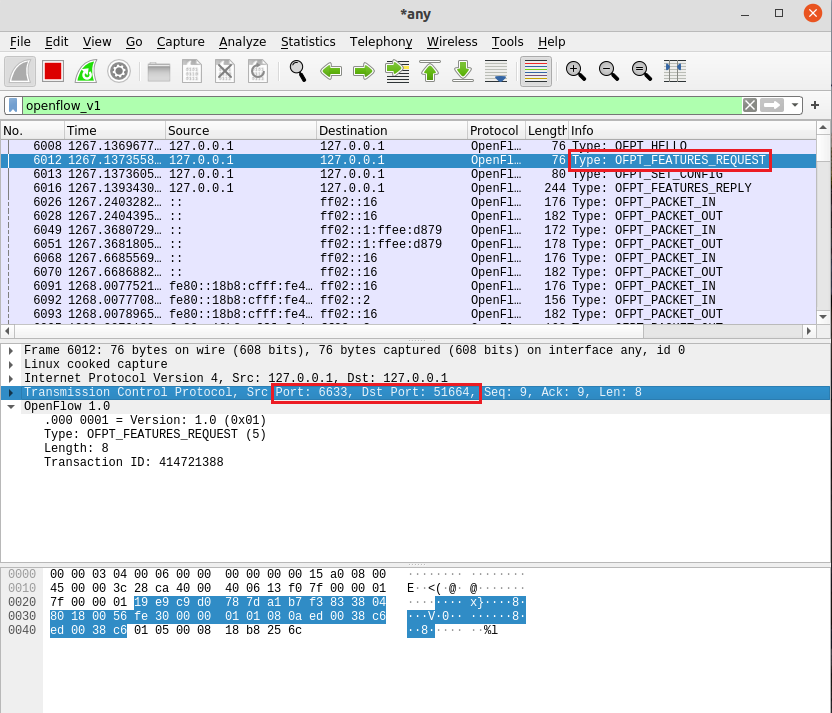Save the capture file icon
This screenshot has width=832, height=713.
click(192, 71)
